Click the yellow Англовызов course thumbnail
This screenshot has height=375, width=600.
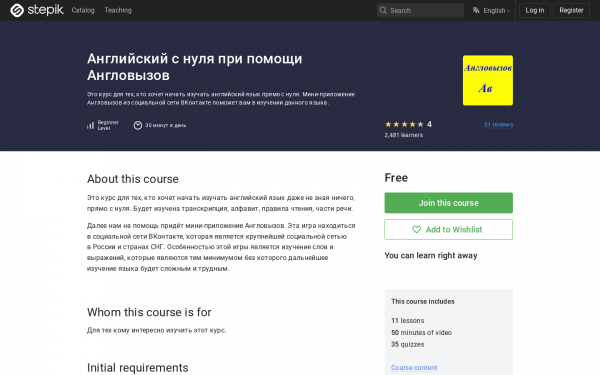[488, 80]
